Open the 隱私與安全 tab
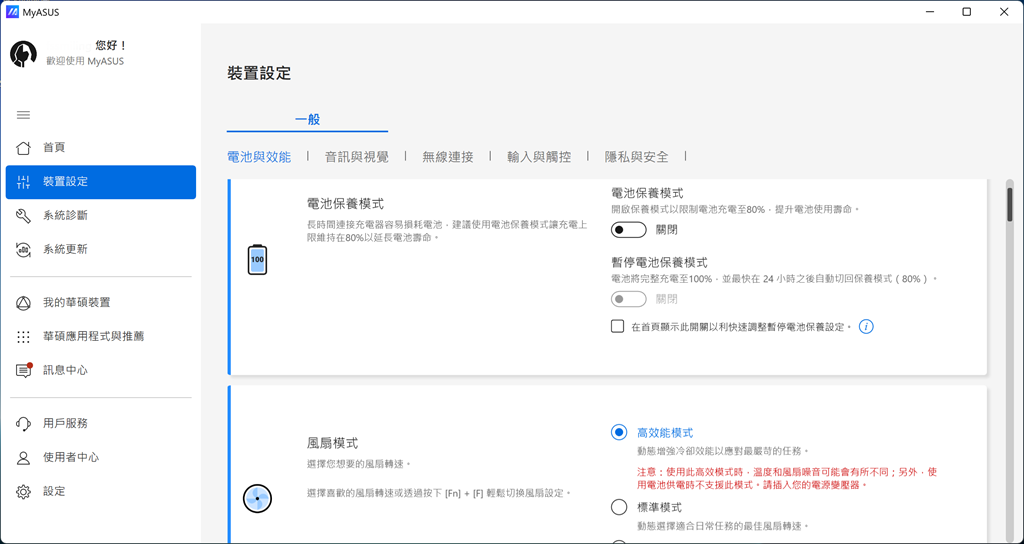Screen dimensions: 1024x544 tap(636, 157)
